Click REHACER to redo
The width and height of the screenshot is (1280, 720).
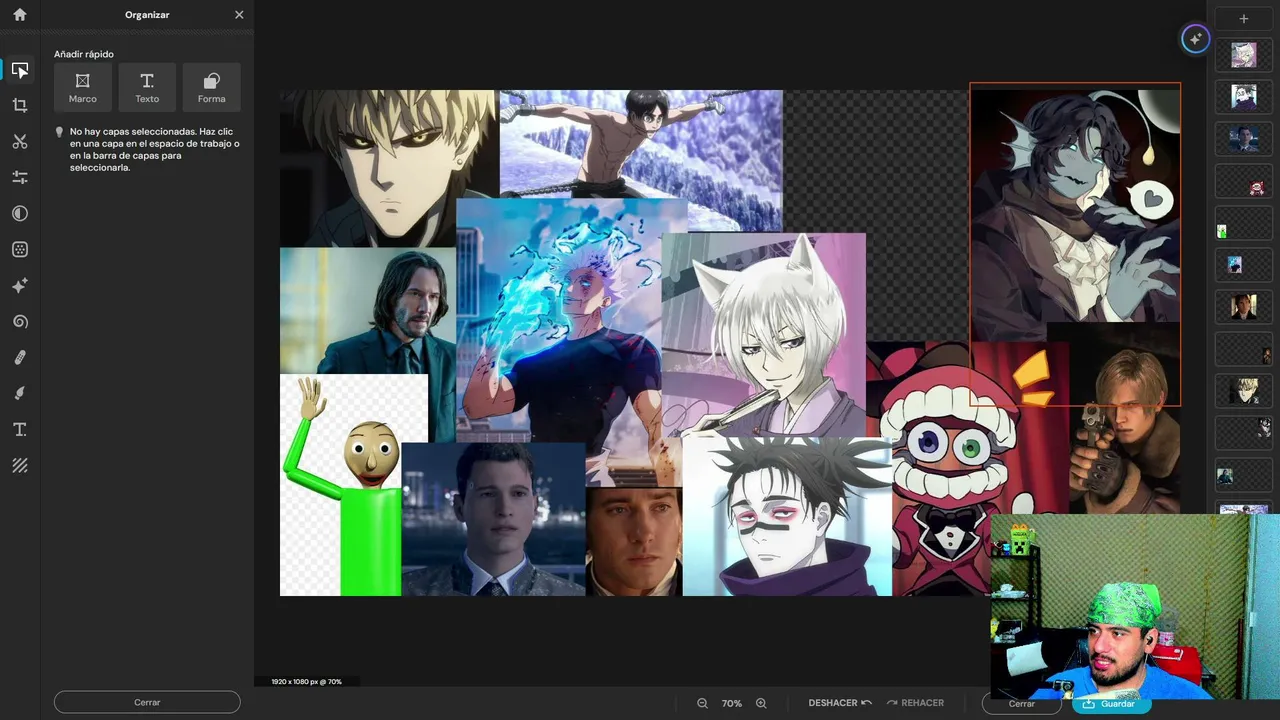click(x=915, y=703)
